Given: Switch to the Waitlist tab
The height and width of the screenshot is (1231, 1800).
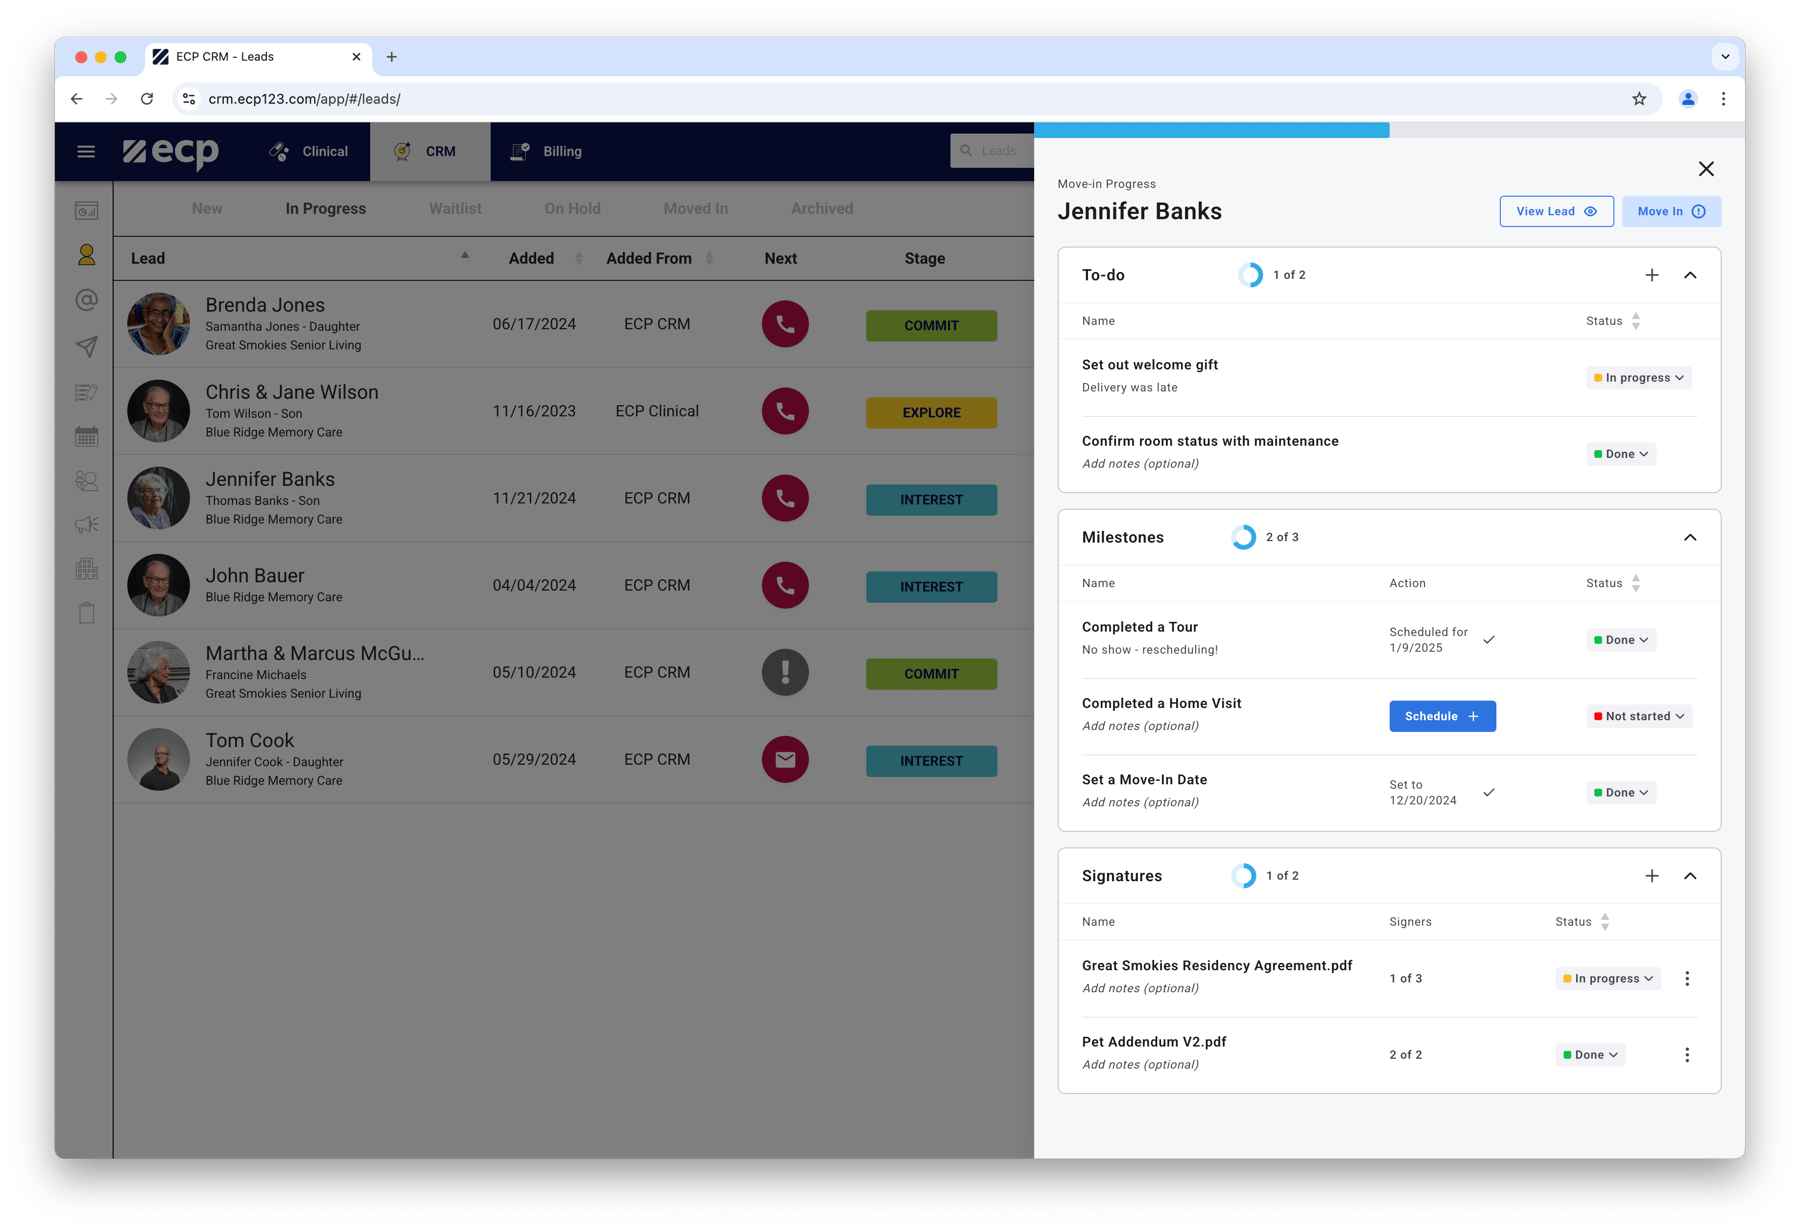Looking at the screenshot, I should [x=455, y=208].
